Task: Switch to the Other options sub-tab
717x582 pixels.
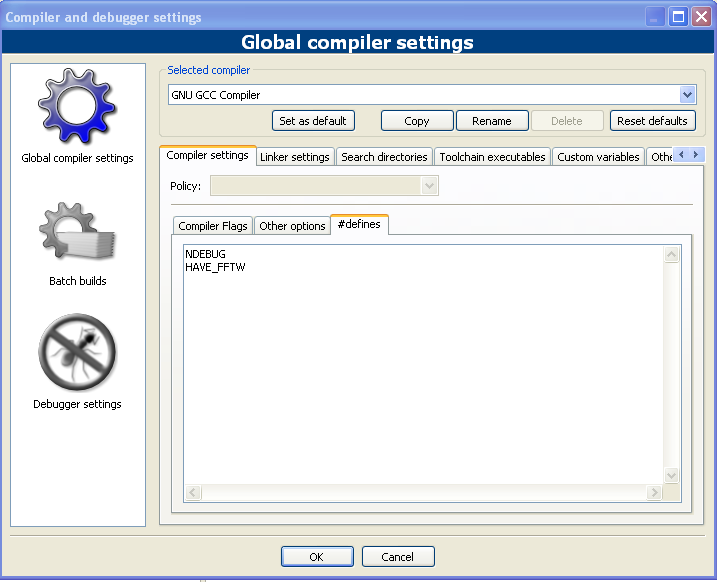Action: click(x=292, y=226)
